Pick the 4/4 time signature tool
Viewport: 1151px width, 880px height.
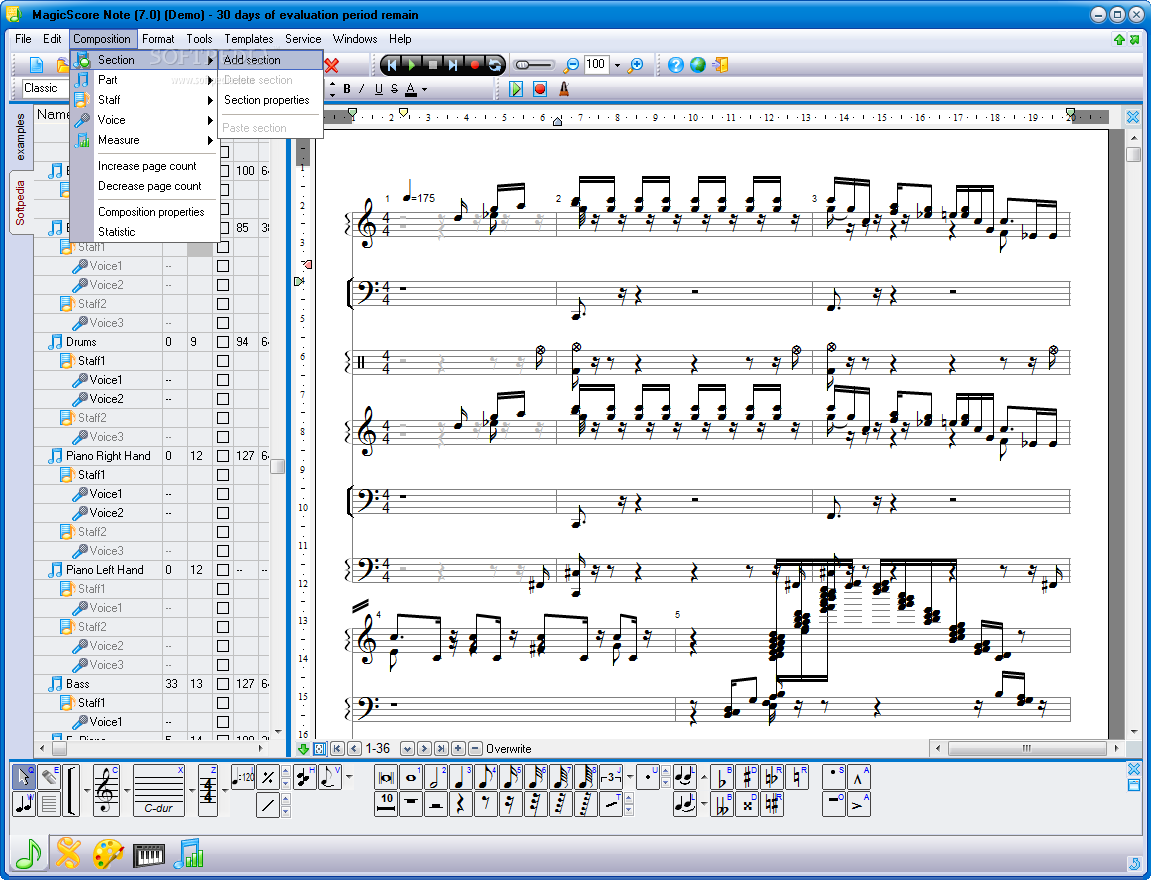[x=208, y=790]
